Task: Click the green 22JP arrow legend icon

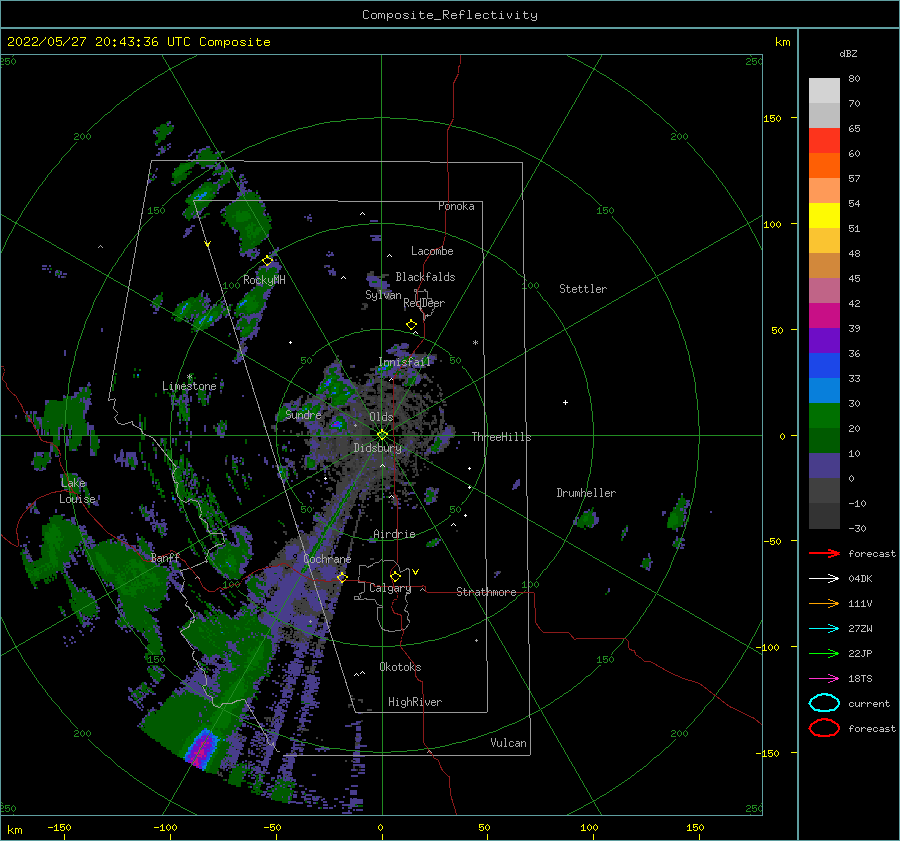Action: click(x=824, y=653)
